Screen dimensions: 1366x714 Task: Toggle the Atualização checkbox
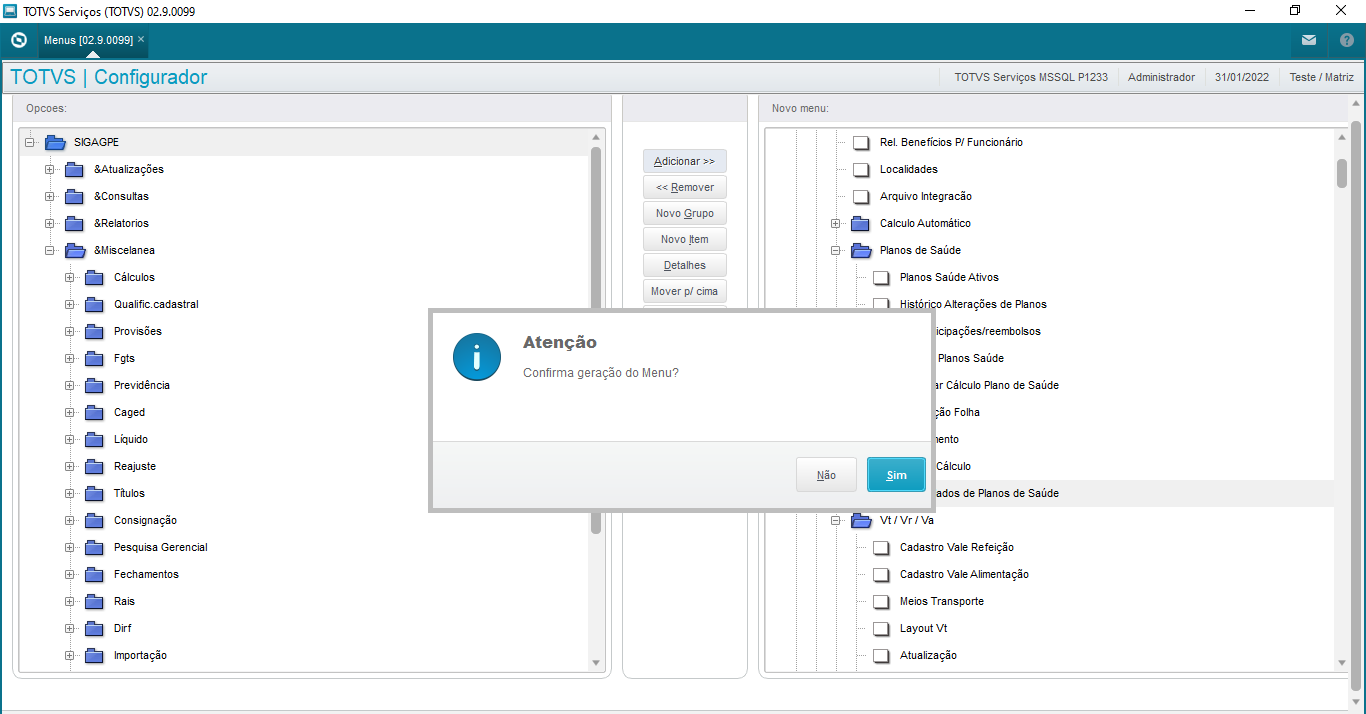[881, 655]
